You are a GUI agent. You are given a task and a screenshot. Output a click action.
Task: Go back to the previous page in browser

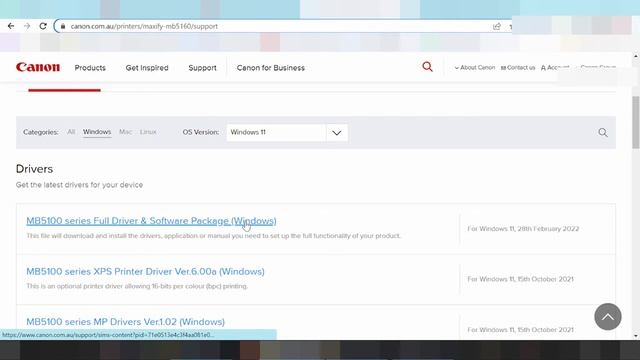11,26
